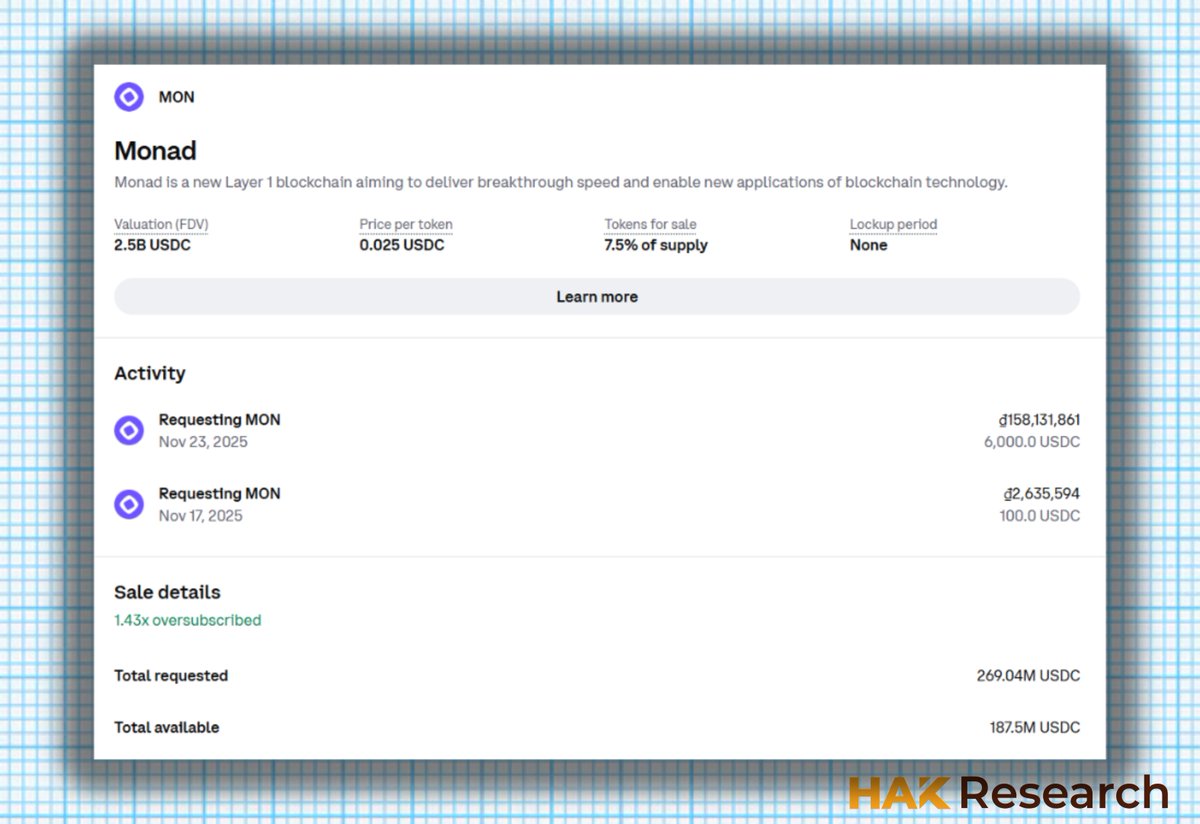
Task: Click the Sale details section heading
Action: [167, 592]
